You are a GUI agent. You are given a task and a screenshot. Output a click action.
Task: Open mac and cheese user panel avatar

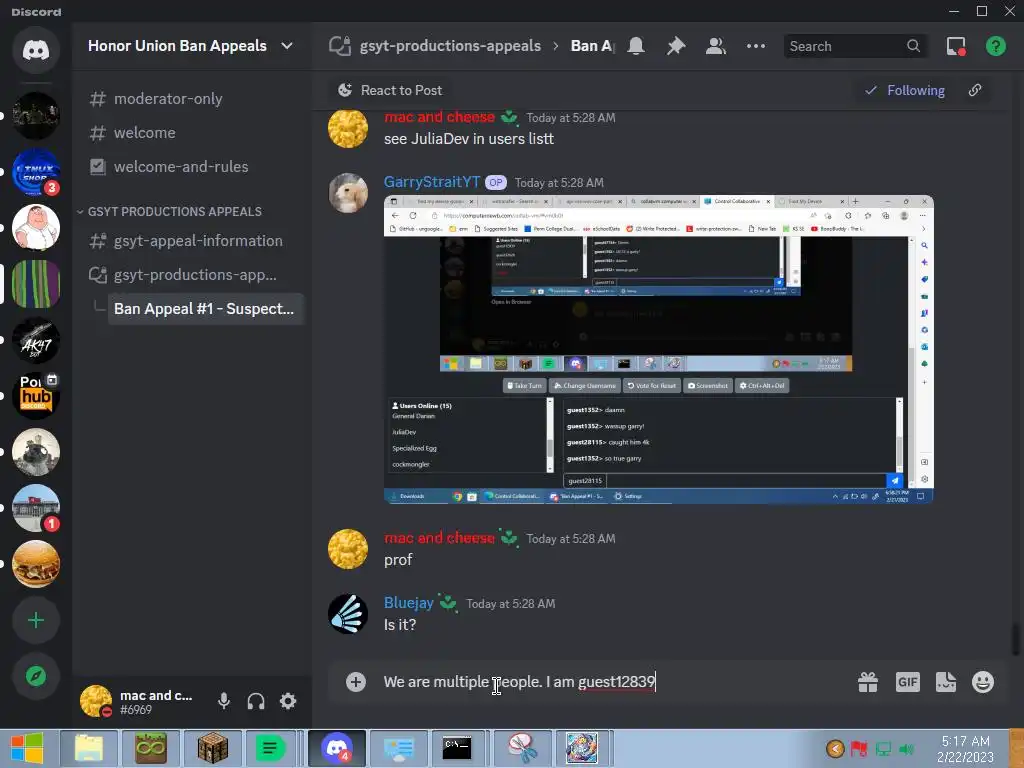pyautogui.click(x=95, y=701)
